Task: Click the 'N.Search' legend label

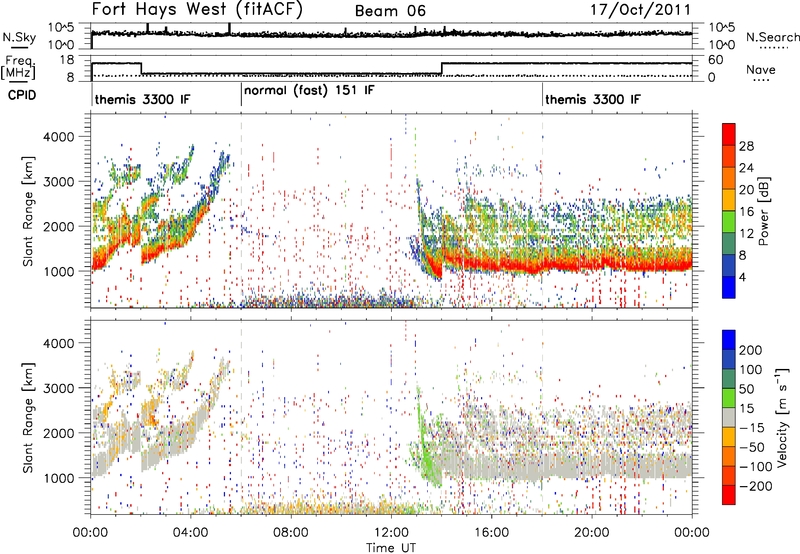Action: click(772, 37)
